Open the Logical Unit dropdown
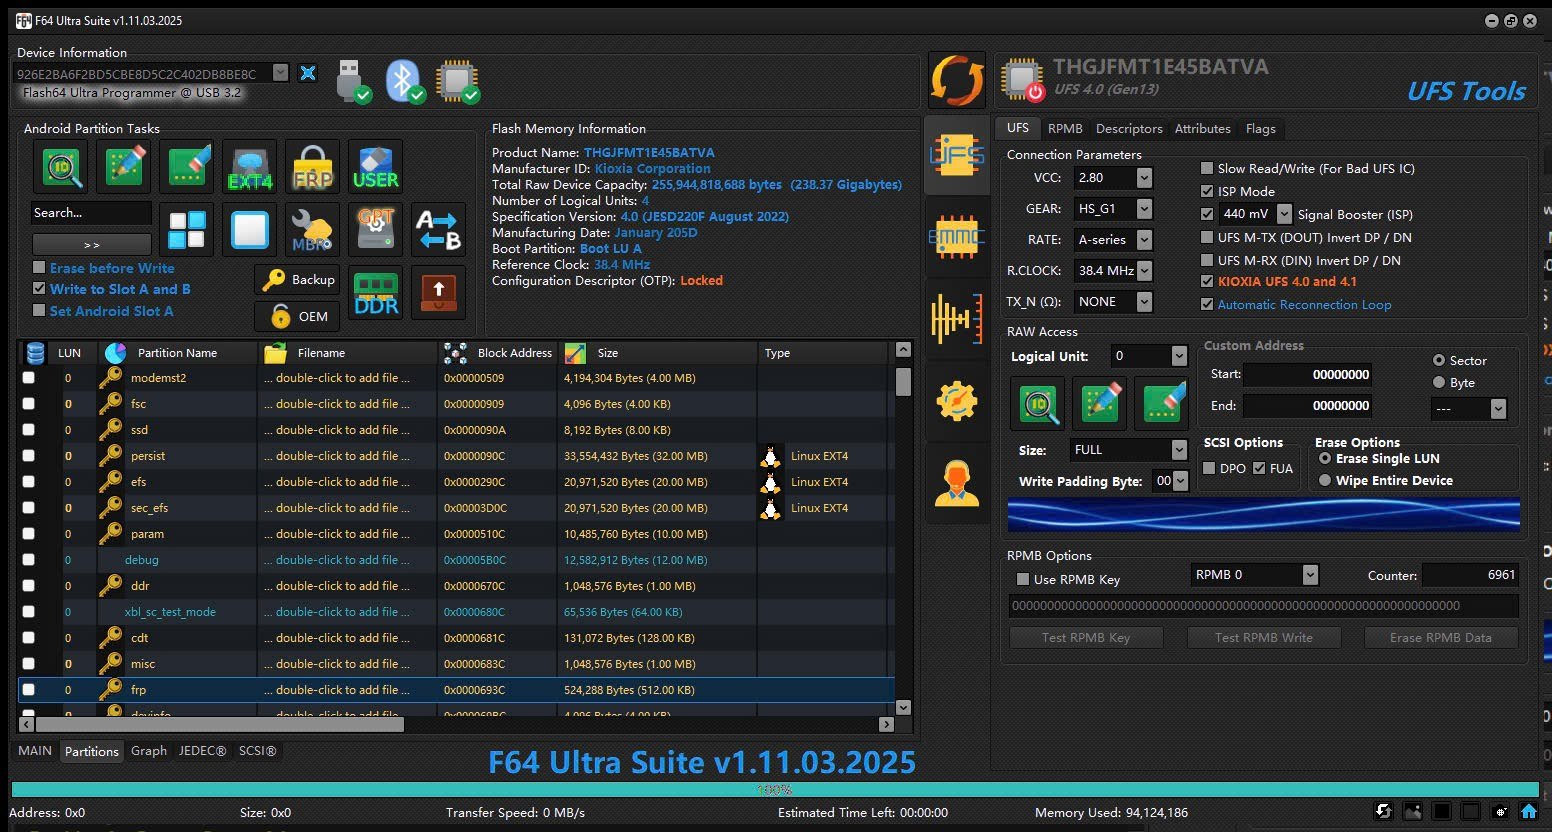 click(1179, 355)
